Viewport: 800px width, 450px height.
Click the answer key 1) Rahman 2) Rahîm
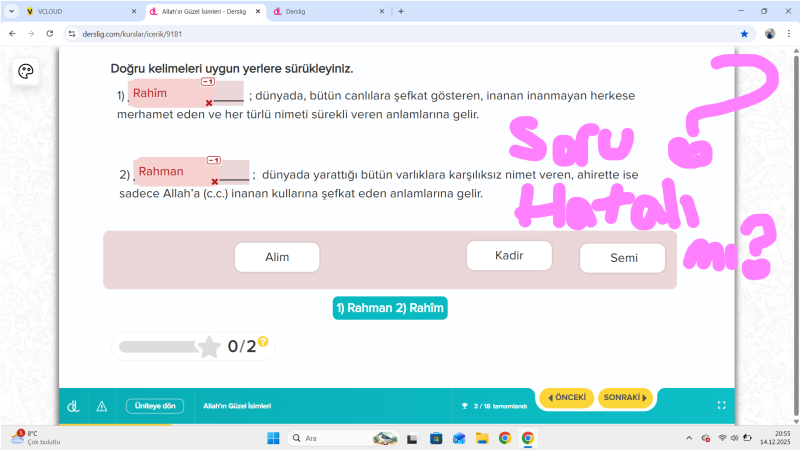390,308
